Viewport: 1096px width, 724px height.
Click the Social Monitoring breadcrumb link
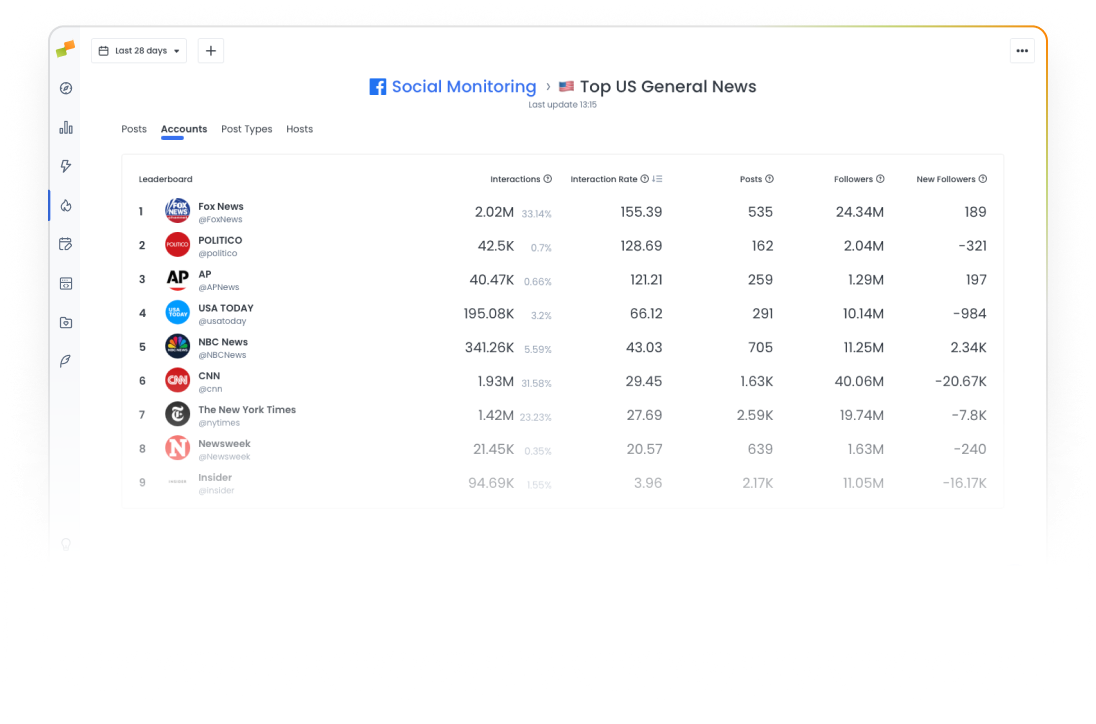pyautogui.click(x=463, y=86)
